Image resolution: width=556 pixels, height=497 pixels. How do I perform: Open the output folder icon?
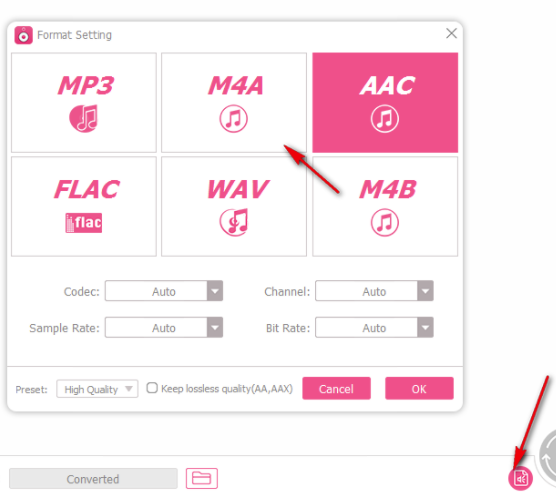201,478
